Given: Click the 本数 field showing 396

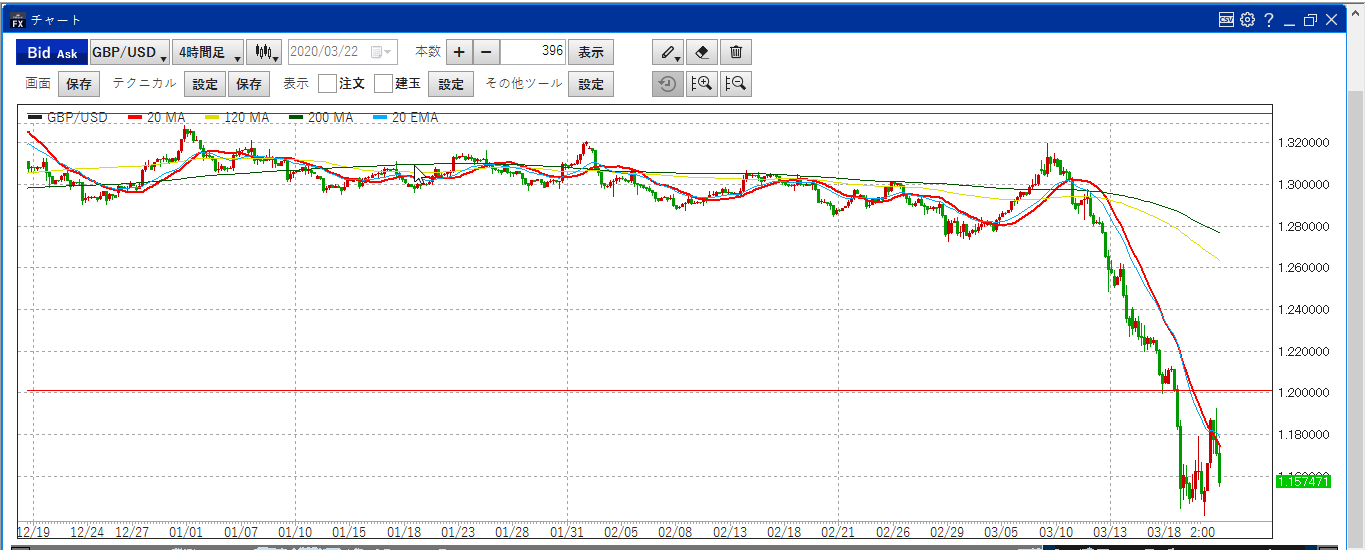Looking at the screenshot, I should coord(533,53).
